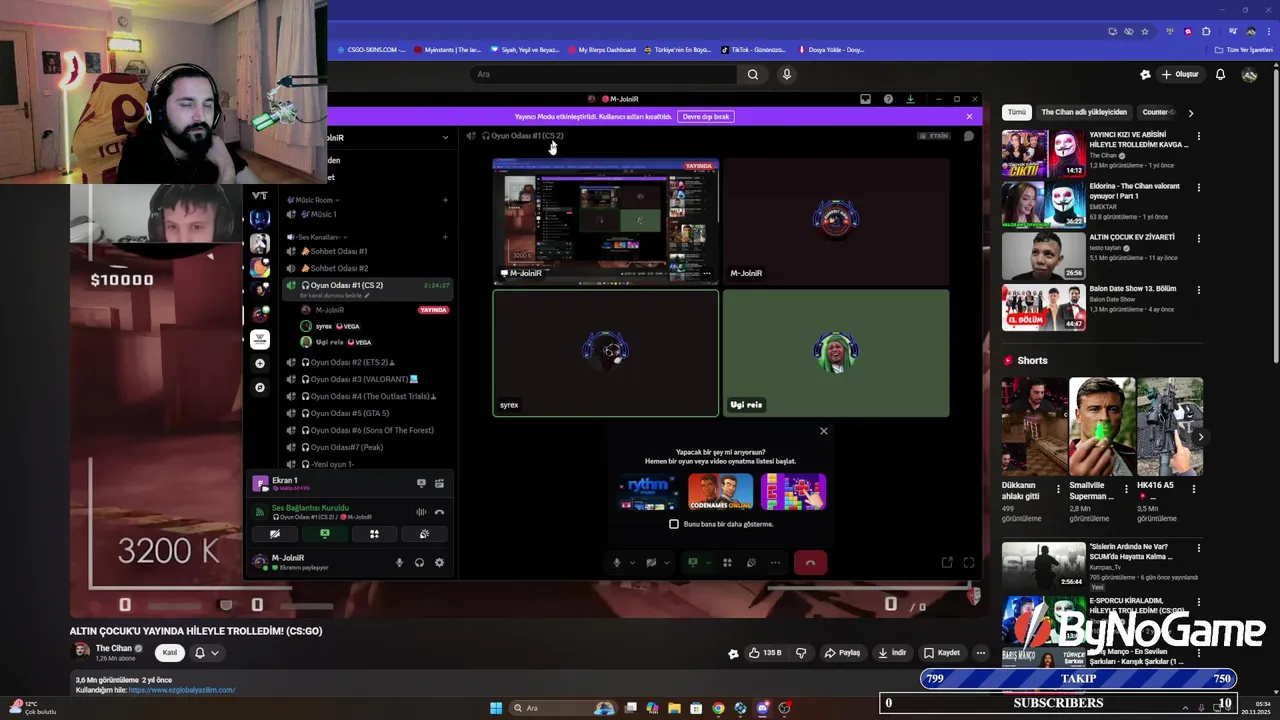Open ezglobalyazilim.com link in description
1280x720 pixels.
point(182,690)
